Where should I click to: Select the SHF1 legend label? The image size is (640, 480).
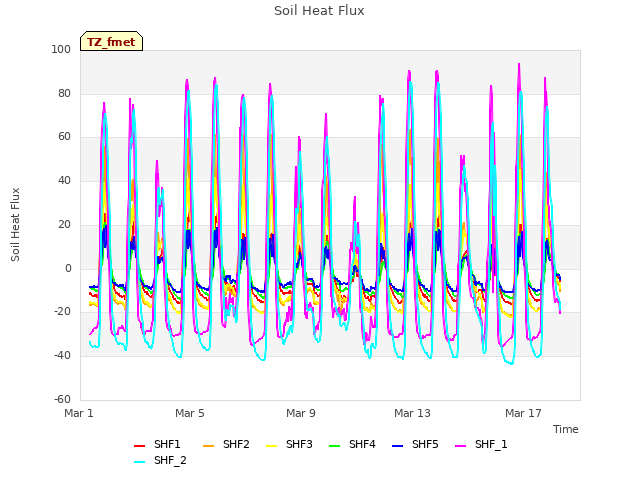(167, 444)
